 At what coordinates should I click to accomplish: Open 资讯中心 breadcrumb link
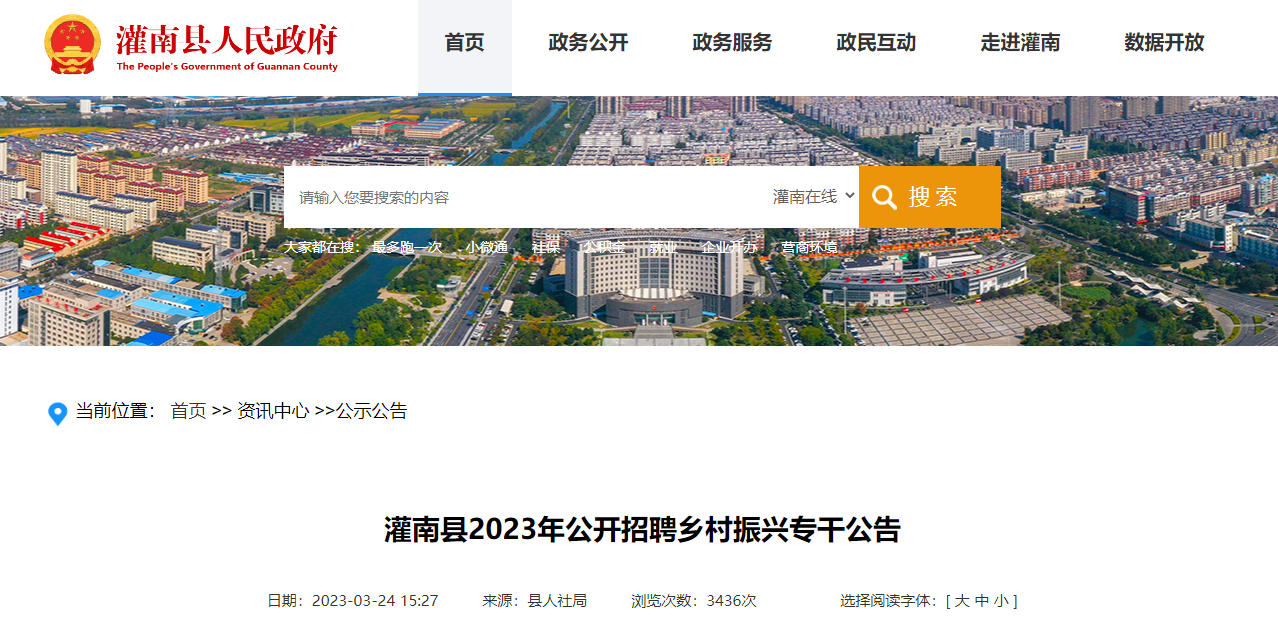coord(273,411)
